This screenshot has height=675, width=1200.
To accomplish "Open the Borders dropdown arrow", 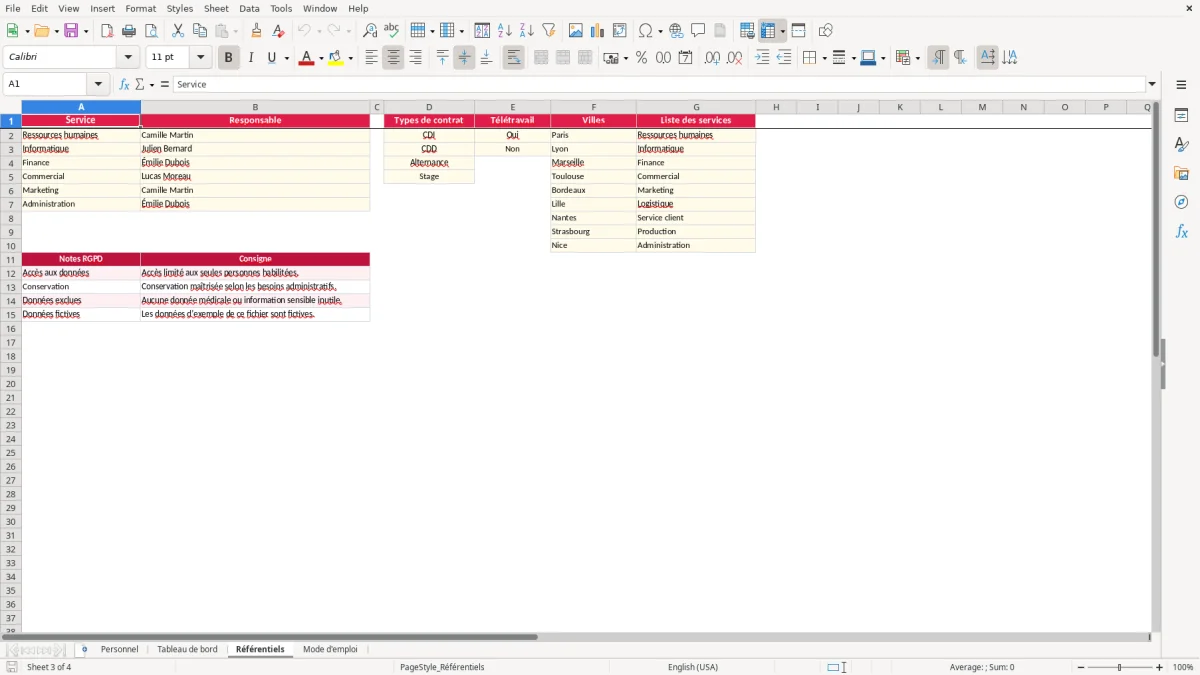I will pos(823,58).
